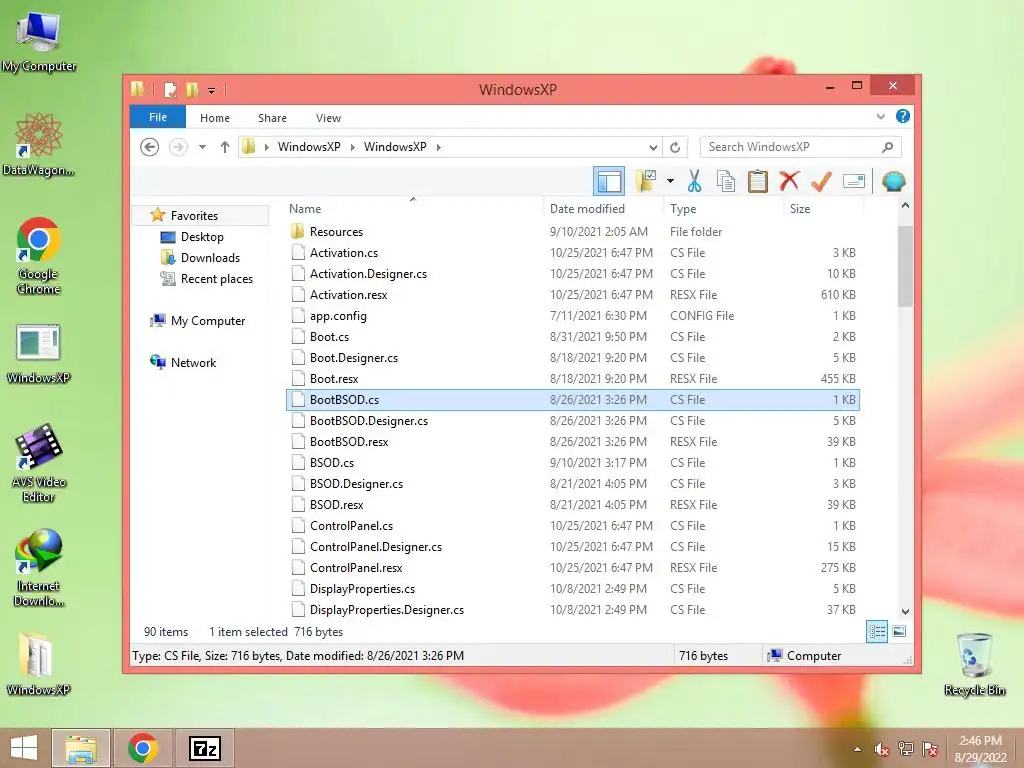Screen dimensions: 1024x768
Task: Click the Copy icon in toolbar
Action: pos(726,181)
